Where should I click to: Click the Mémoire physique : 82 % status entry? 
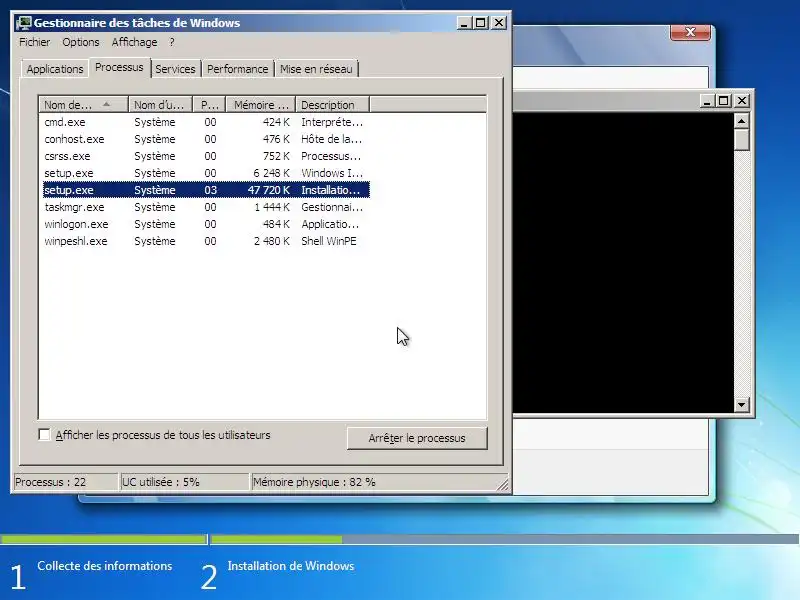click(378, 482)
